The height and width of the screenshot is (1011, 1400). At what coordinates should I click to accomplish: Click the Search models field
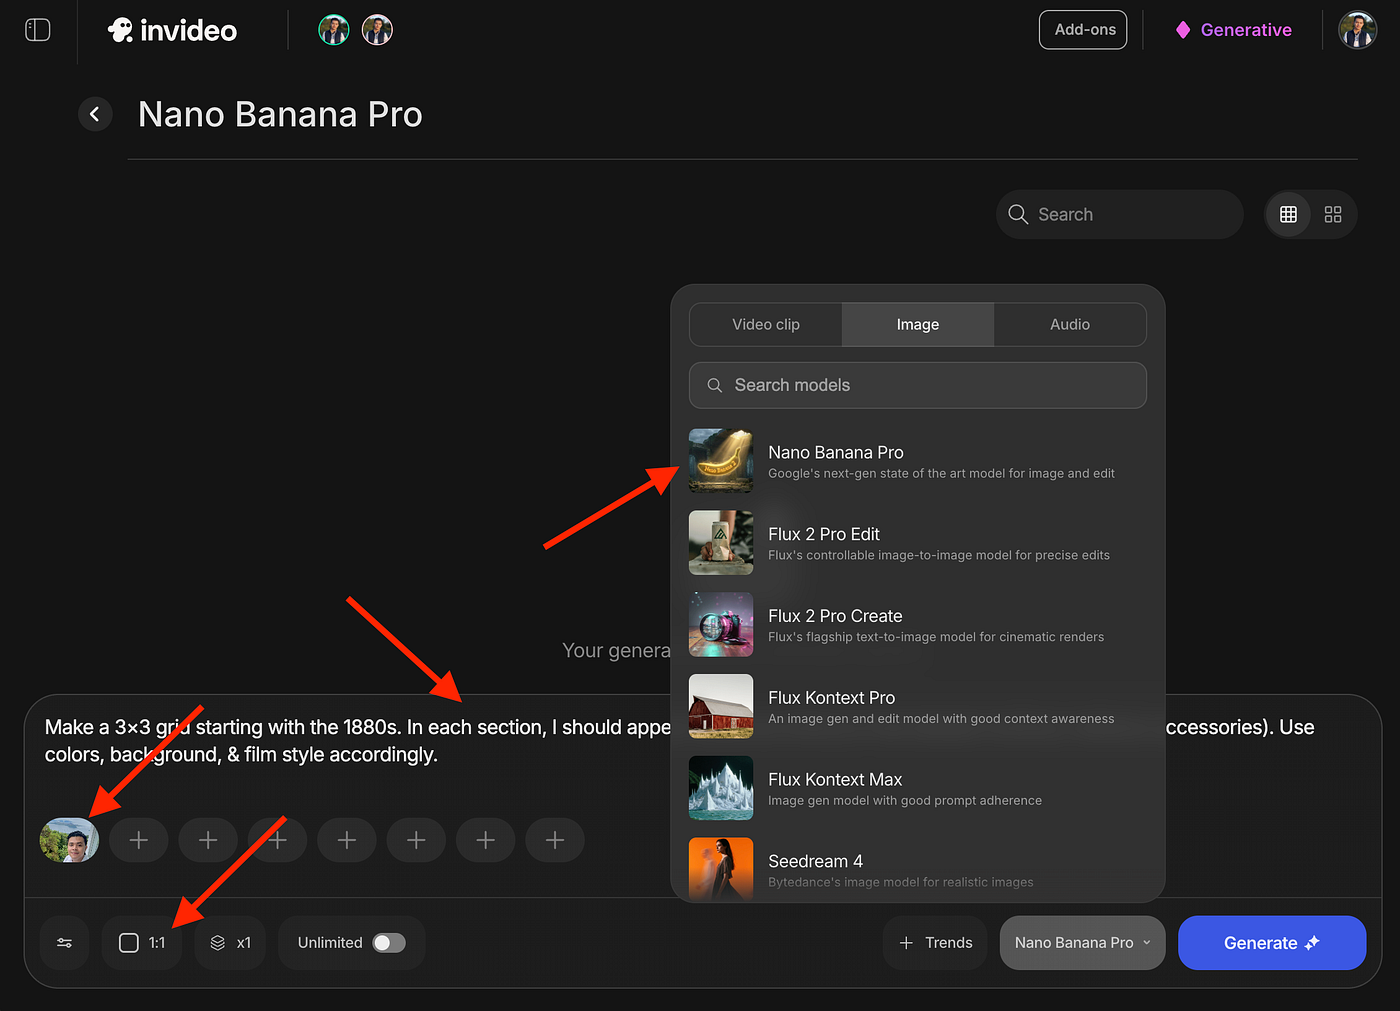(917, 385)
